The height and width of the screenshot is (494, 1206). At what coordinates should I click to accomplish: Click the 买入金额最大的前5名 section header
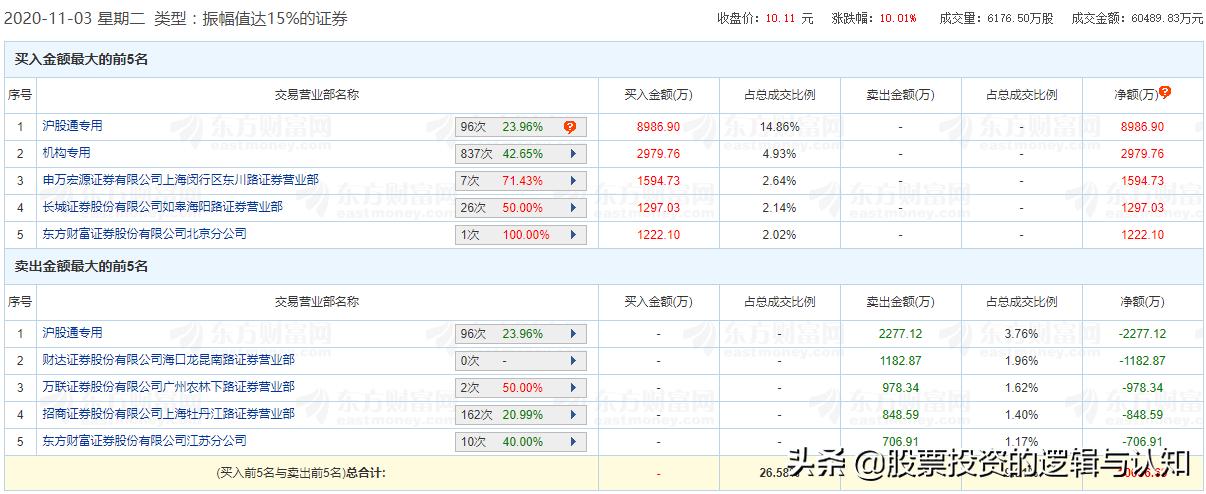82,60
